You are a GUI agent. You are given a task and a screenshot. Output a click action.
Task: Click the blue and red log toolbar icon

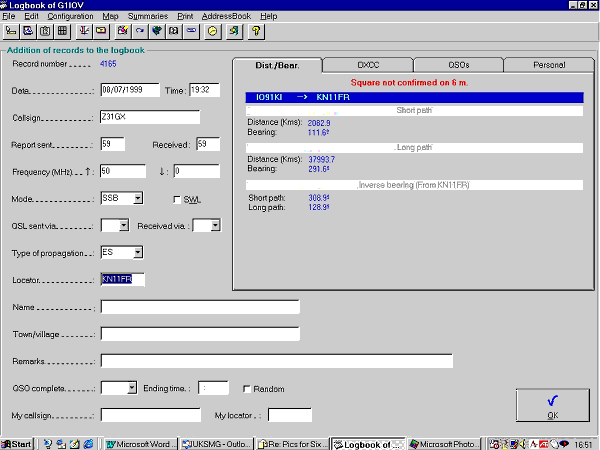click(x=28, y=31)
